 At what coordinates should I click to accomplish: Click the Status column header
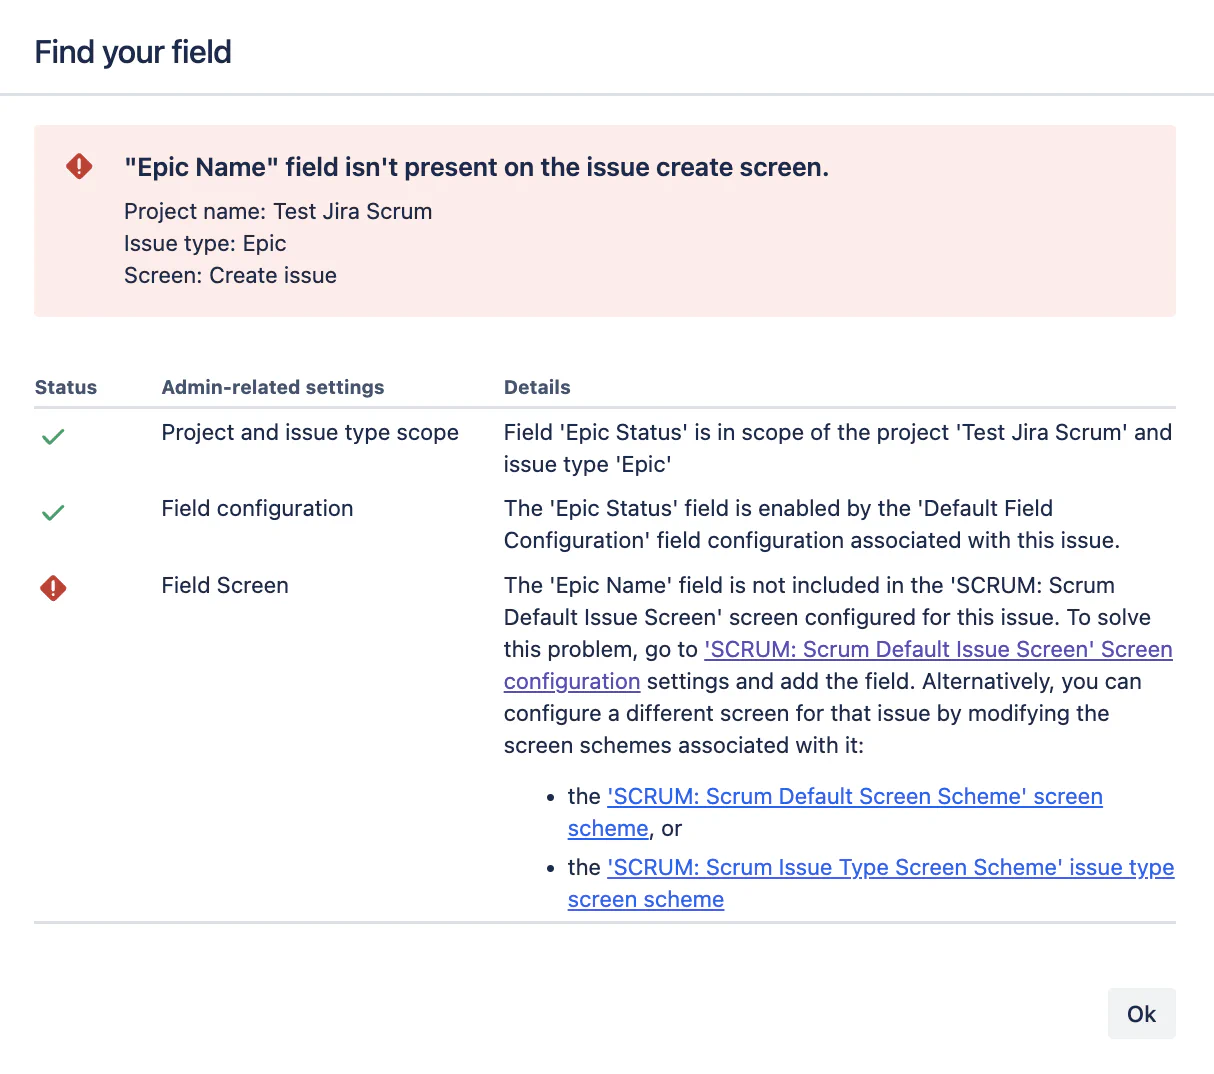click(66, 387)
